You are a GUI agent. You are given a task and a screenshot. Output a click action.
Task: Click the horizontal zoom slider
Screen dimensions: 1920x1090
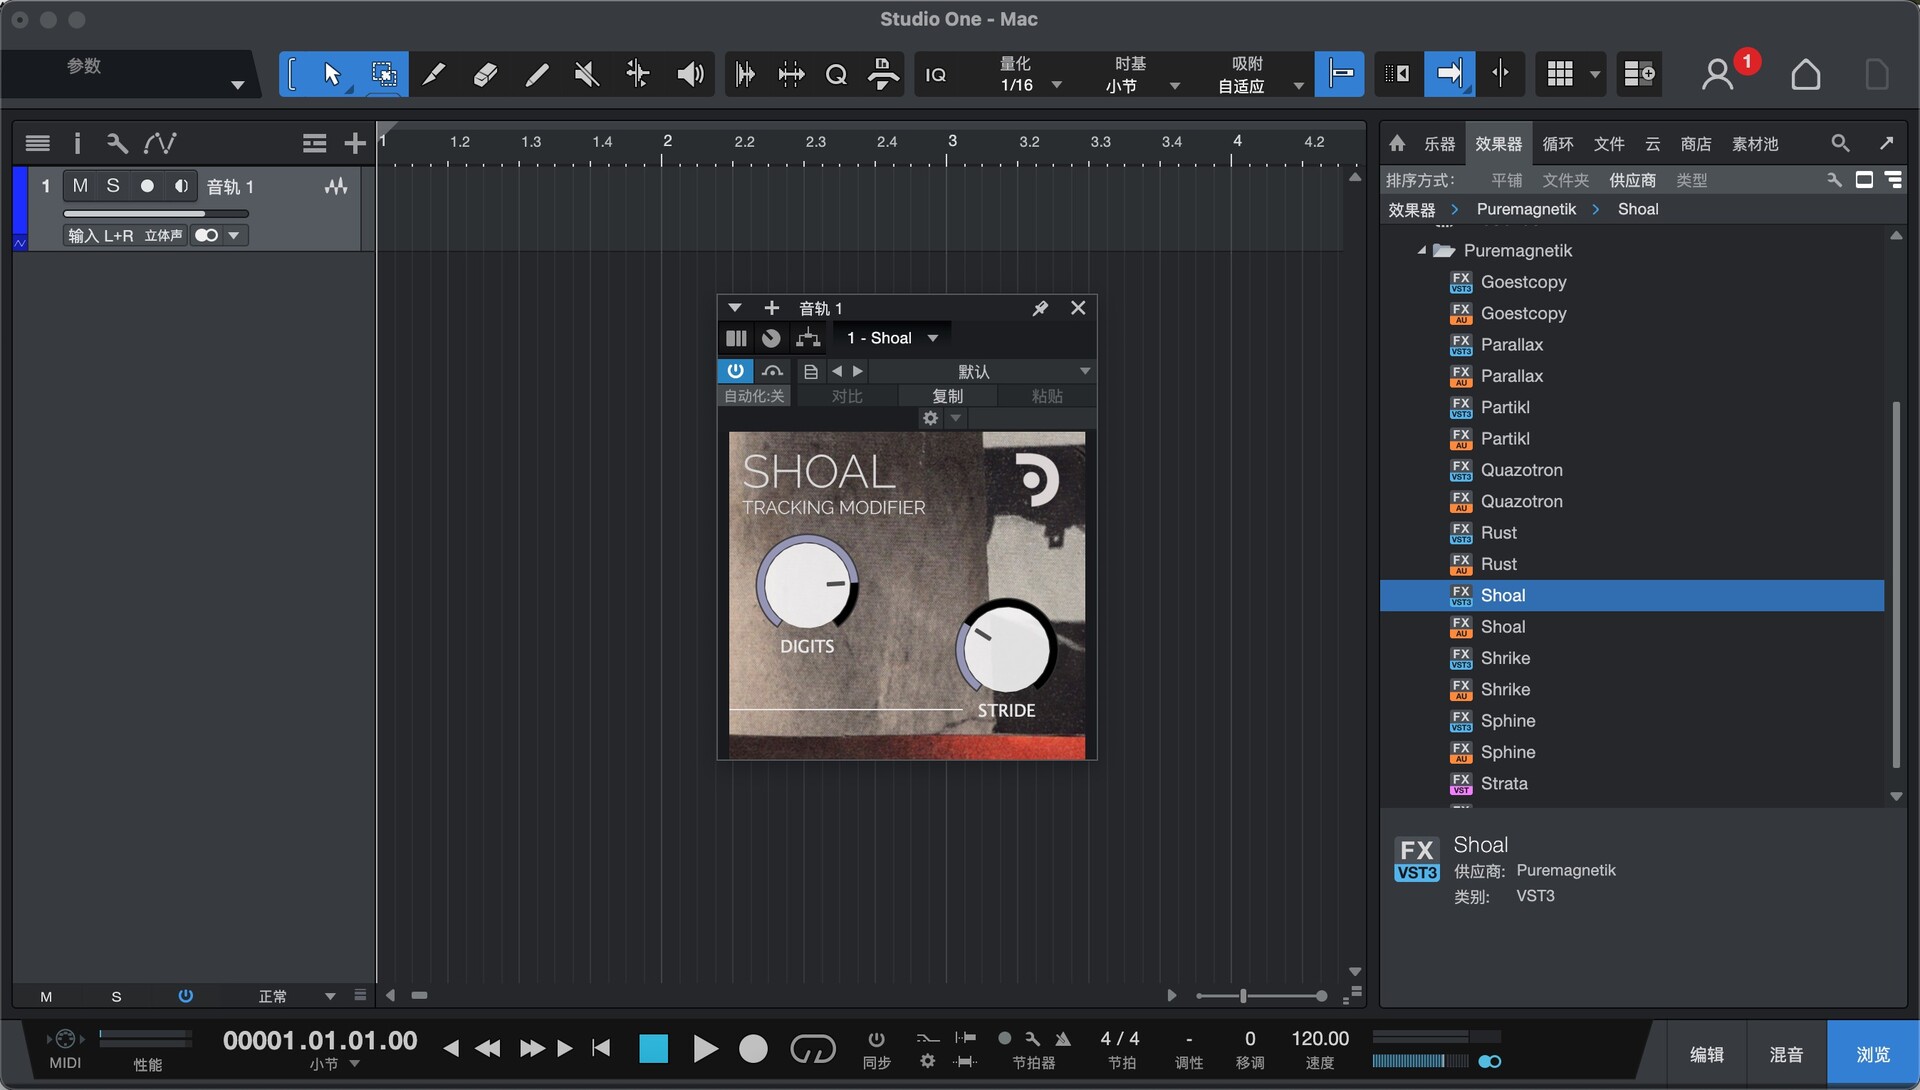pyautogui.click(x=1261, y=996)
